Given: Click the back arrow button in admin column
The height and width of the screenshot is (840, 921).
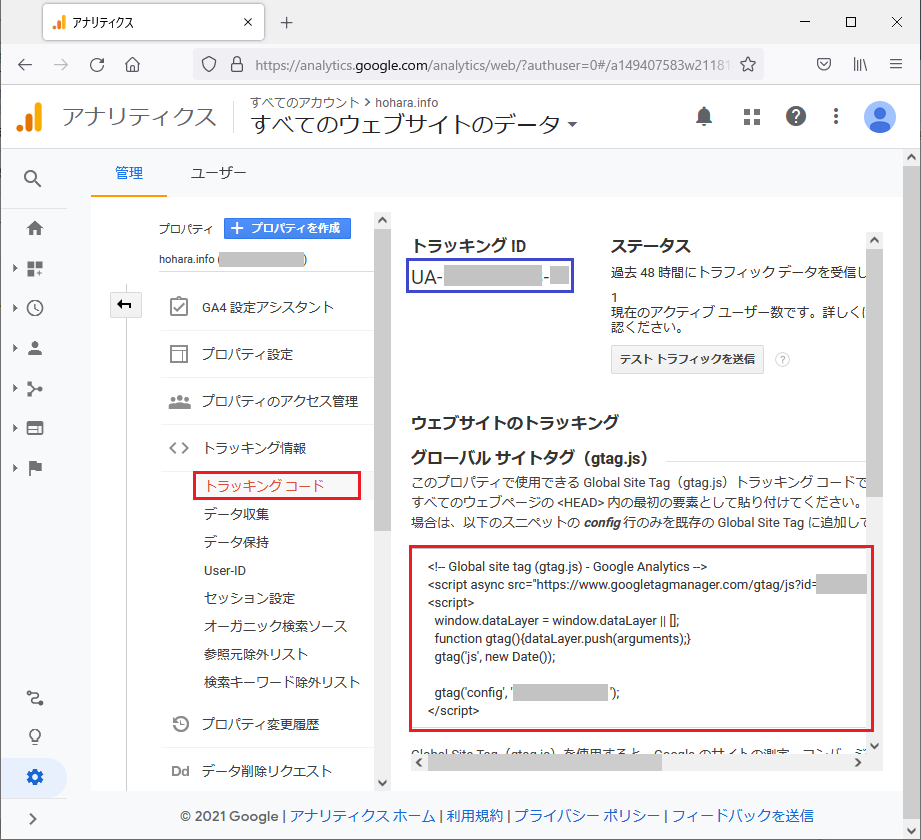Looking at the screenshot, I should coord(126,305).
